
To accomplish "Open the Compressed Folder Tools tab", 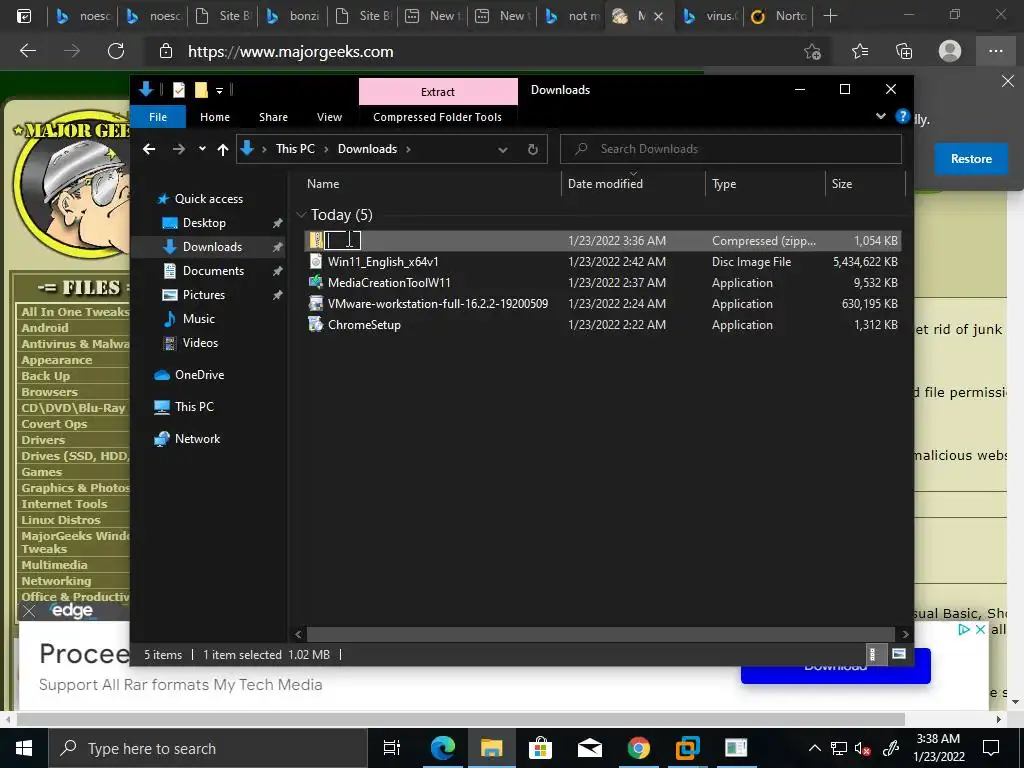I will coord(438,117).
